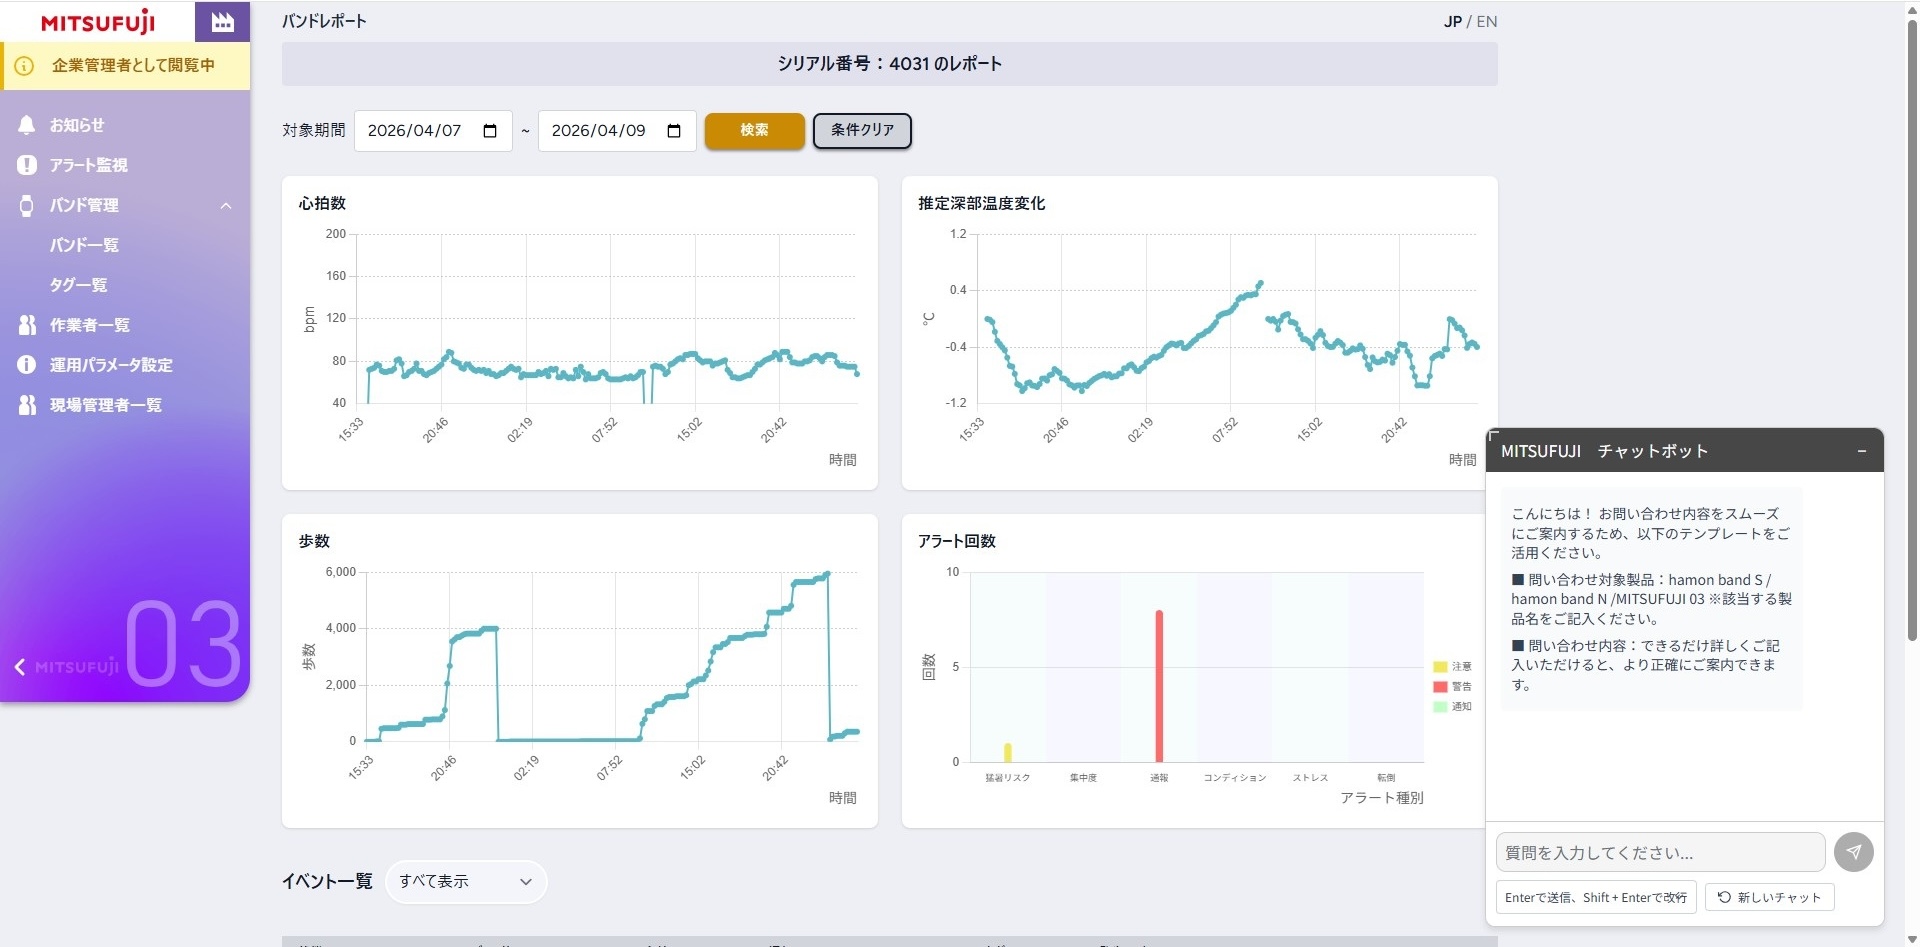The image size is (1920, 947).
Task: Collapse the sidebar using the MITSUFUJI back arrow
Action: 20,667
